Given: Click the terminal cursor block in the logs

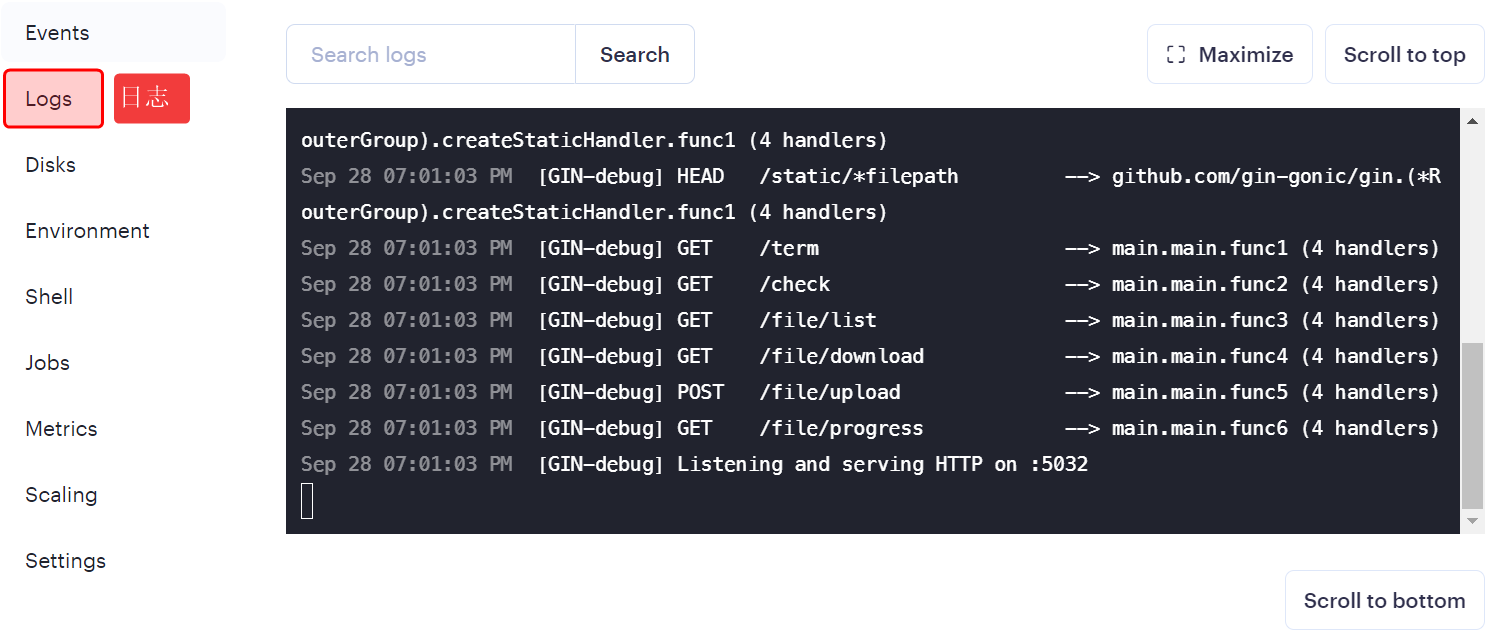Looking at the screenshot, I should pyautogui.click(x=307, y=500).
